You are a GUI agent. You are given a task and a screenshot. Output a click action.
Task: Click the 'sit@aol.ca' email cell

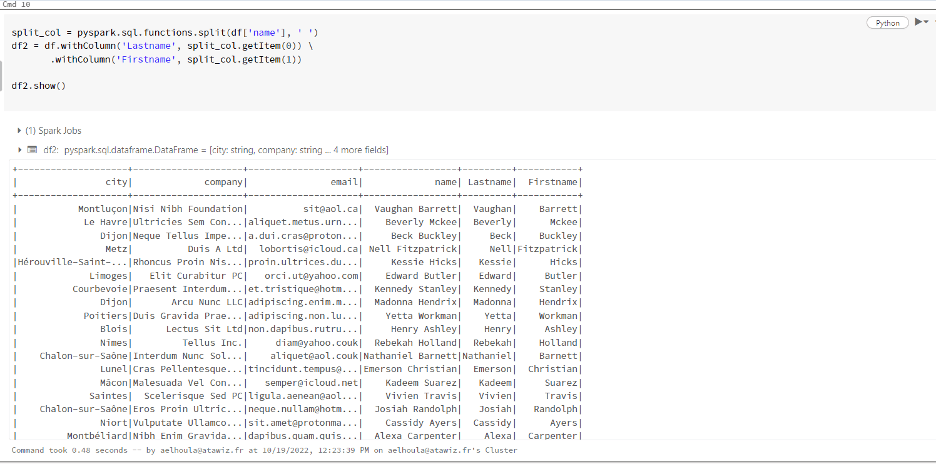click(331, 209)
